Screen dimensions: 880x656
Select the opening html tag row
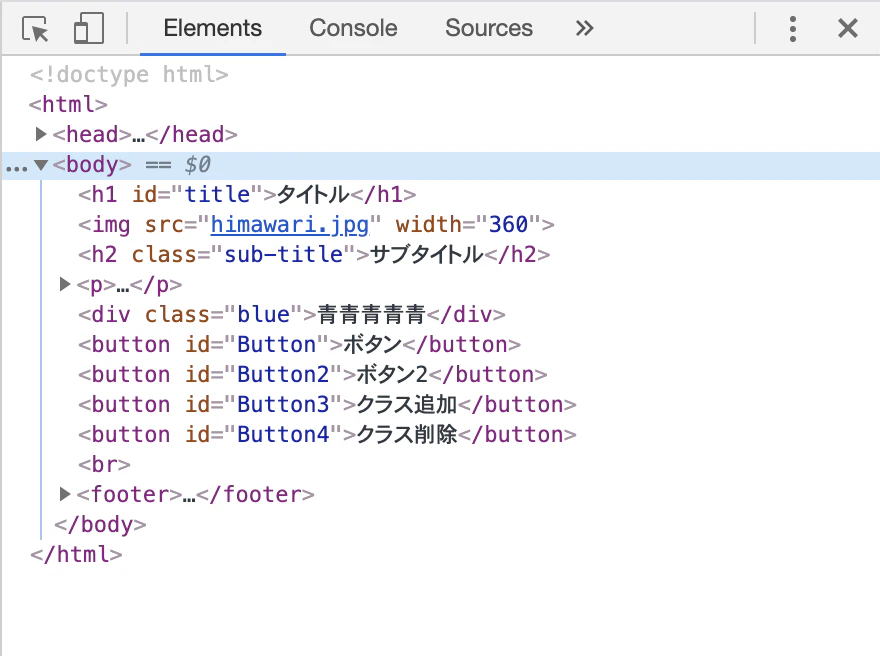click(68, 104)
